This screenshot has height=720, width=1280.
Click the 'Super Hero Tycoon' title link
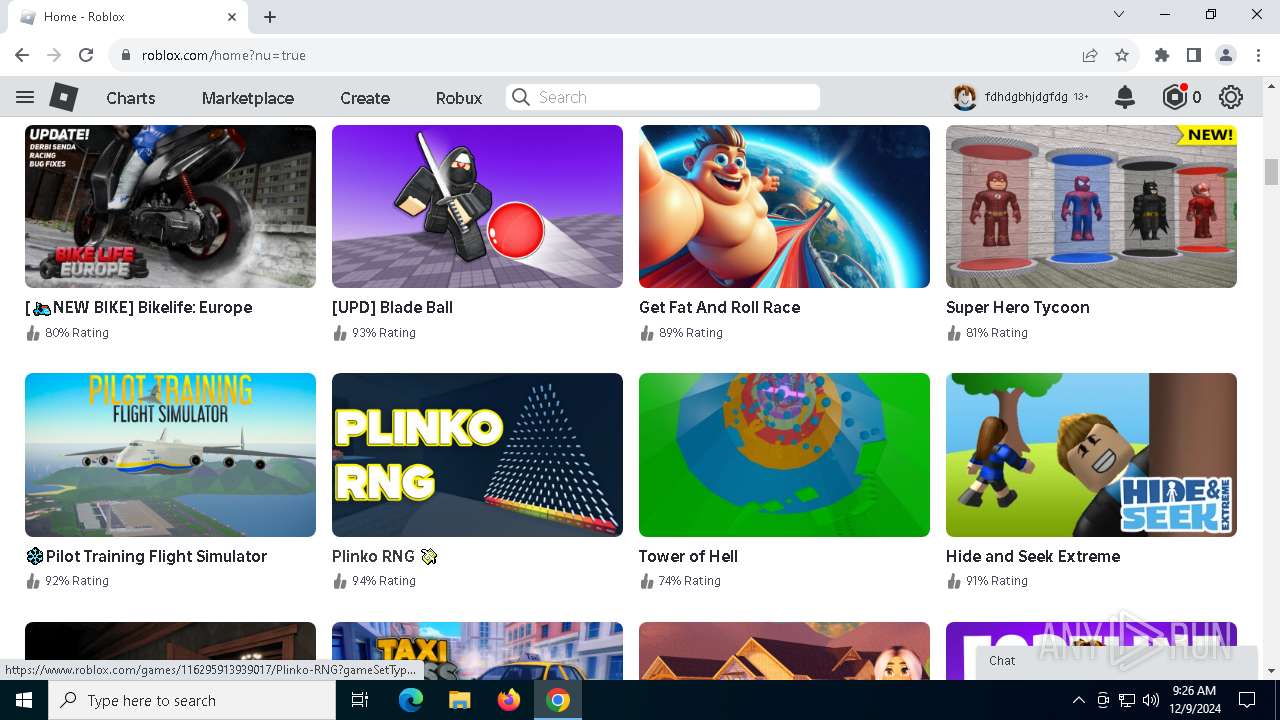tap(1017, 307)
